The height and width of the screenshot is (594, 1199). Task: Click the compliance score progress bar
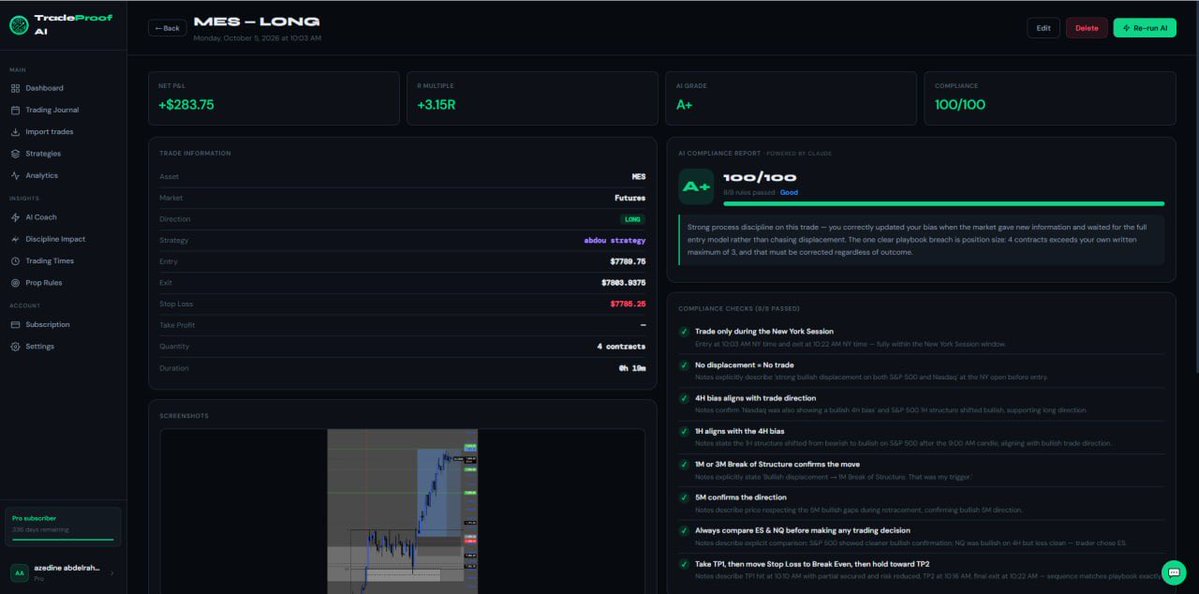[944, 204]
